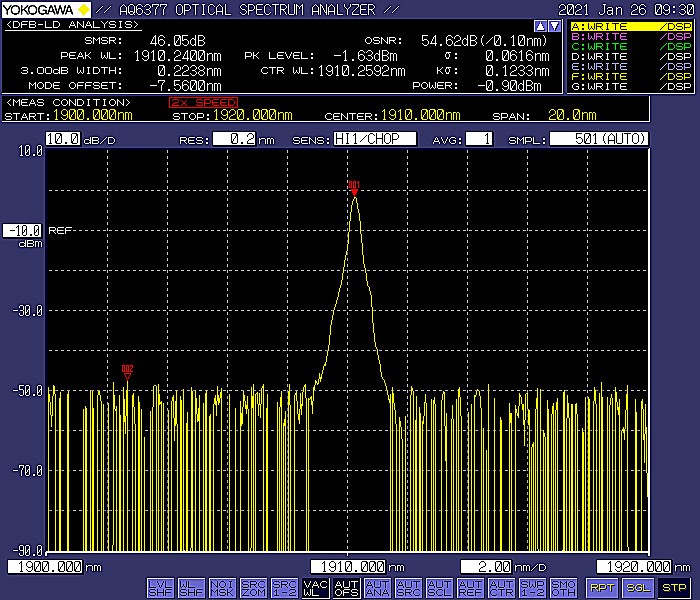The width and height of the screenshot is (700, 600).
Task: Click the AUT SCL auto scale icon
Action: pyautogui.click(x=439, y=587)
